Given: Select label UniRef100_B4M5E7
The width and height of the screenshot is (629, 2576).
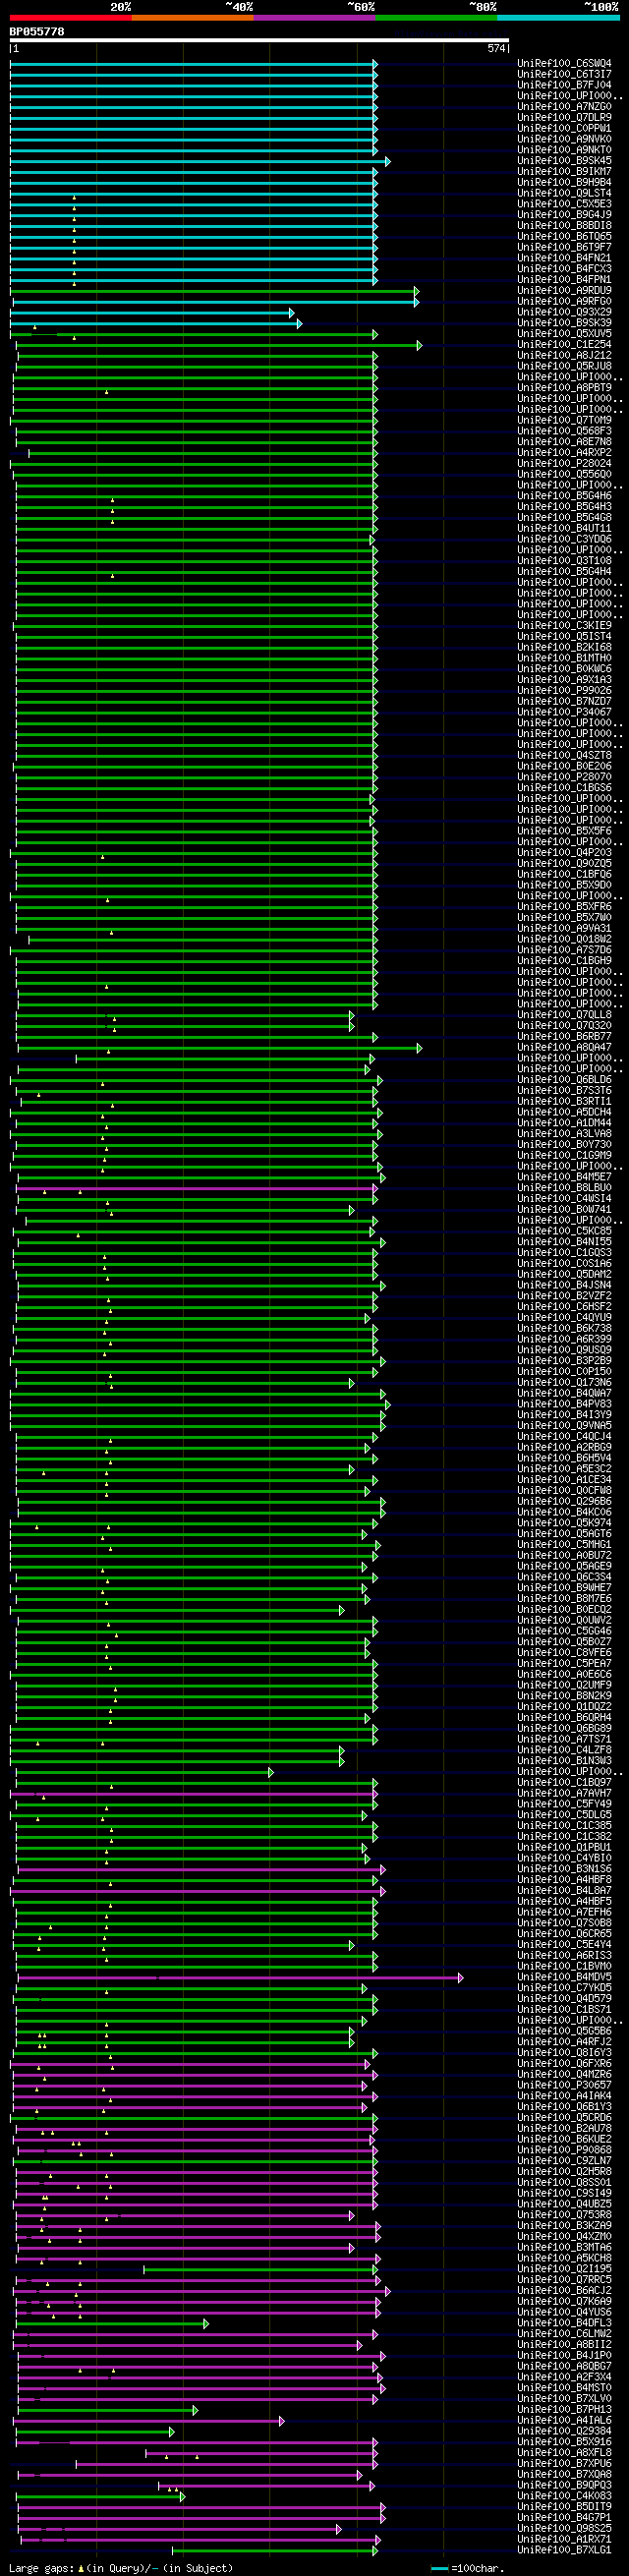Looking at the screenshot, I should (x=564, y=1177).
